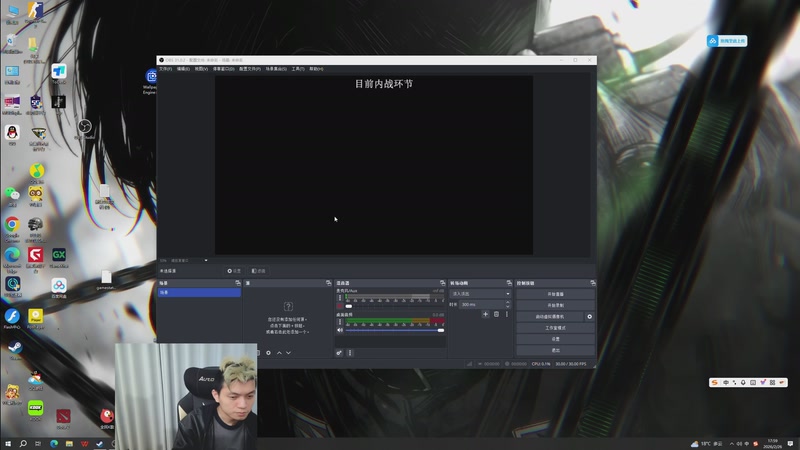Add a new configurable transition with the plus icon
The width and height of the screenshot is (800, 450).
(x=485, y=314)
